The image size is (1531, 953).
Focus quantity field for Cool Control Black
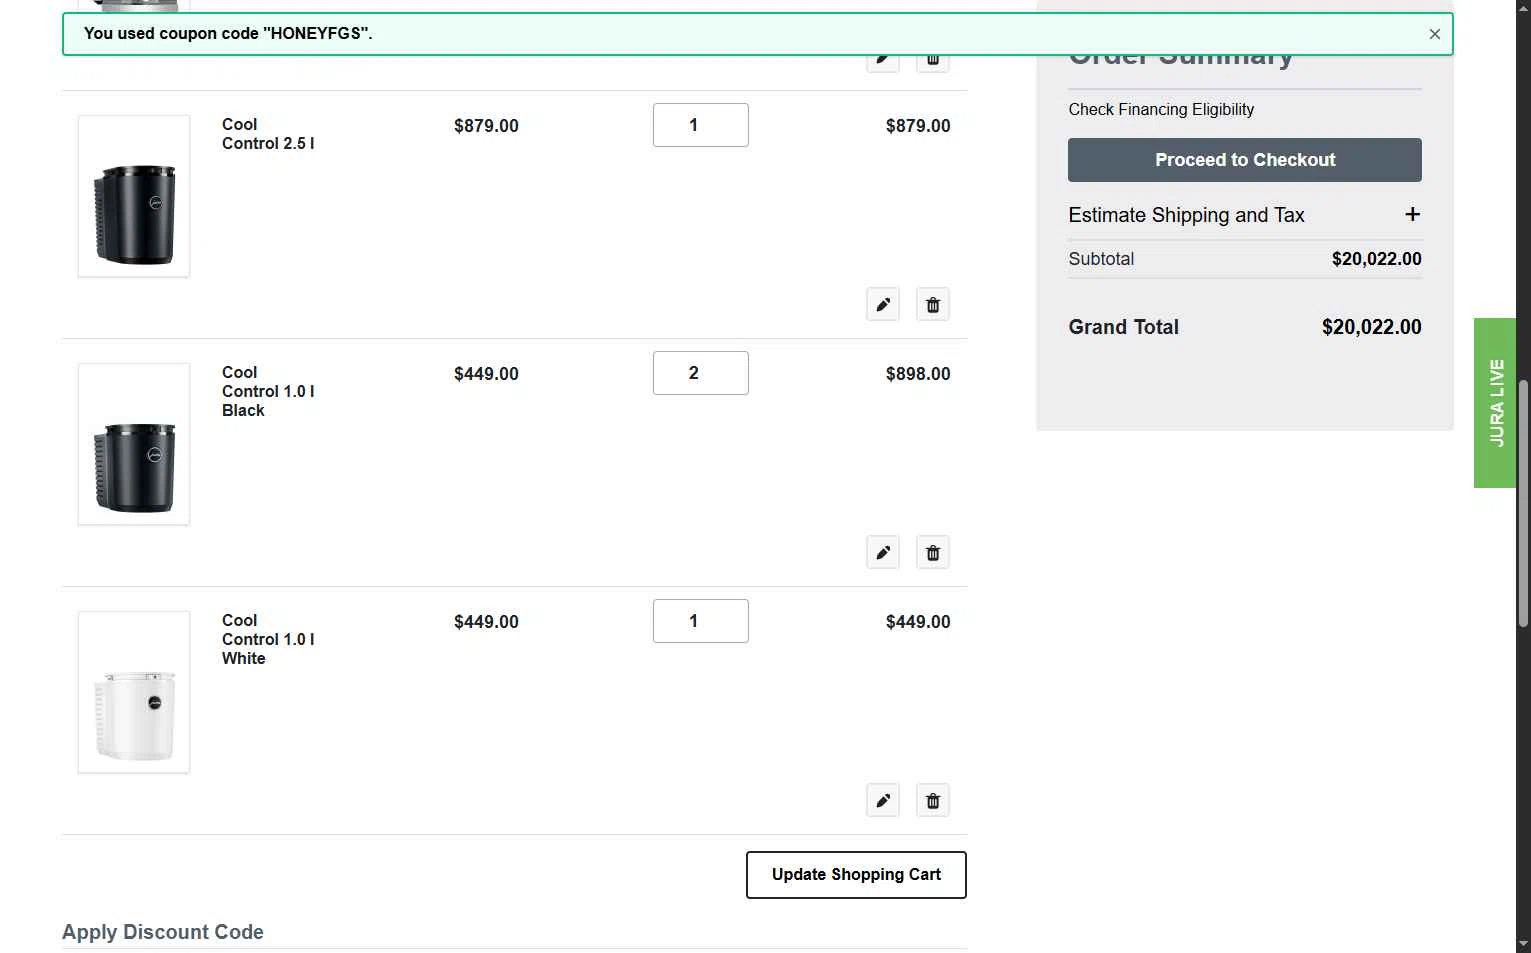tap(700, 373)
